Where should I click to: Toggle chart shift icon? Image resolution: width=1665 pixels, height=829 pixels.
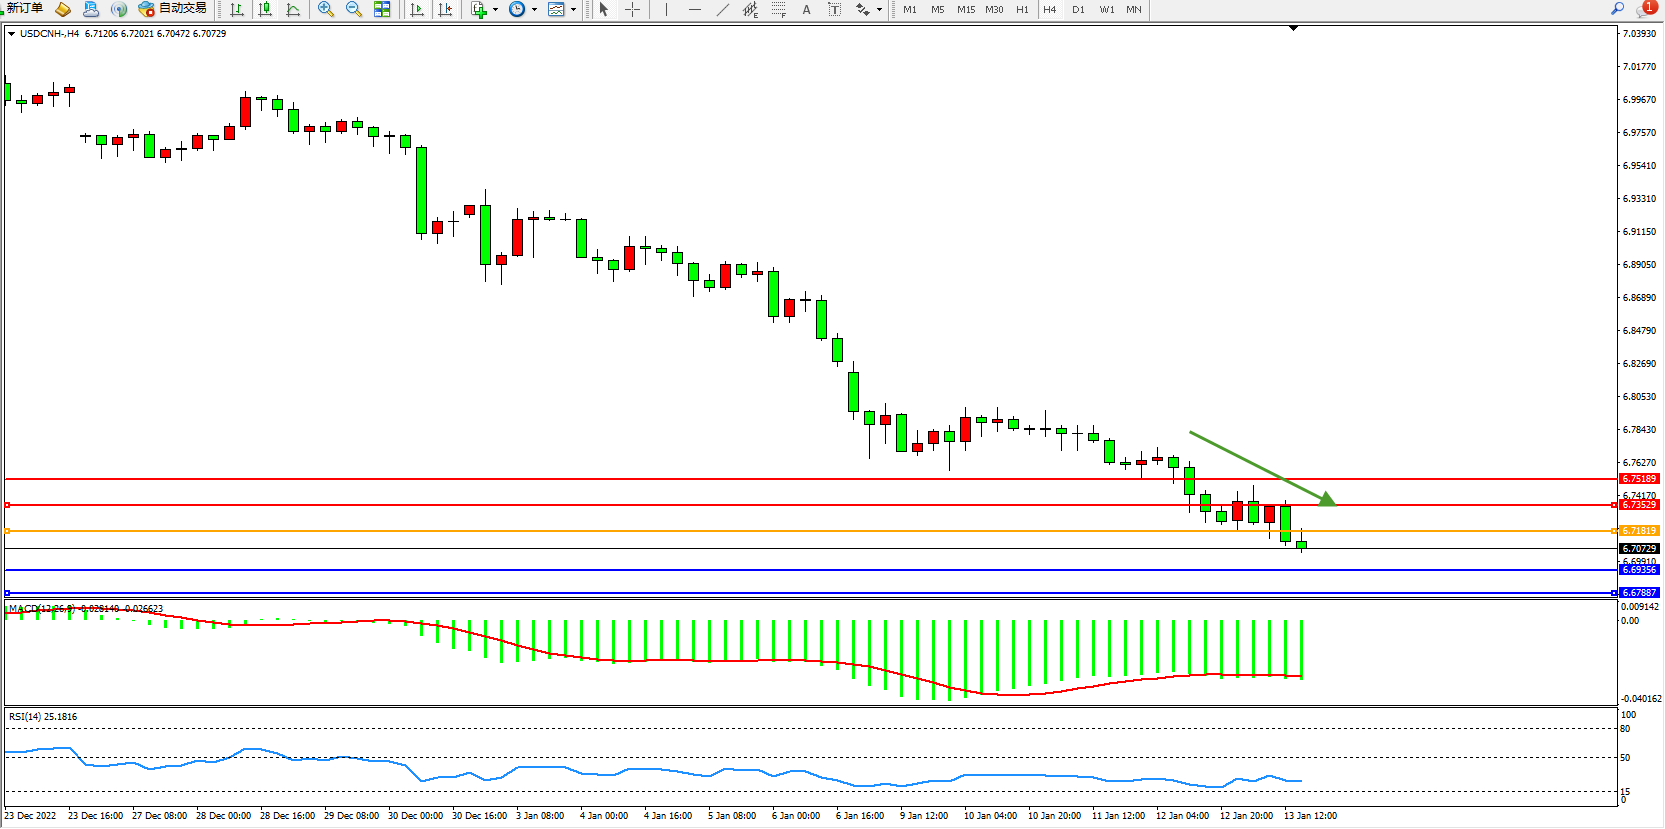point(445,10)
